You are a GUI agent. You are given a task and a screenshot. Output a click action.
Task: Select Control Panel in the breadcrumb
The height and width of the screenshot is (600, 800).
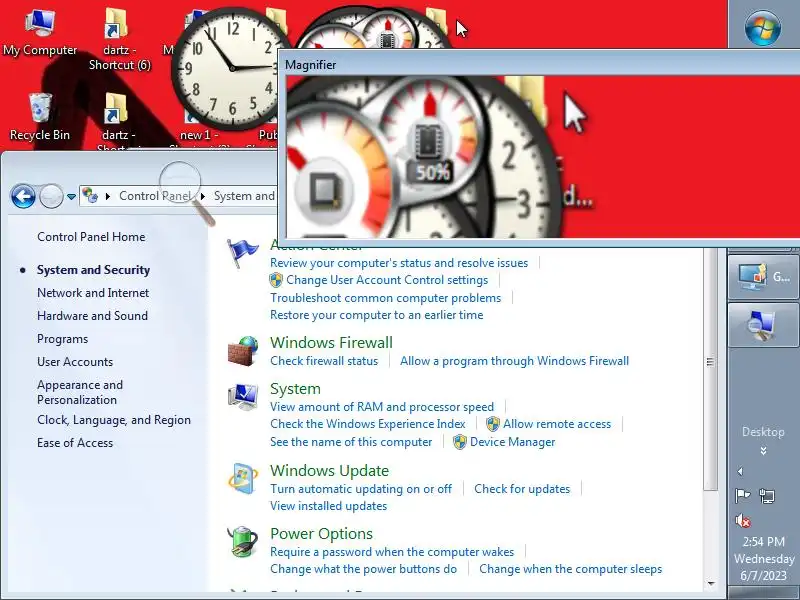(155, 196)
